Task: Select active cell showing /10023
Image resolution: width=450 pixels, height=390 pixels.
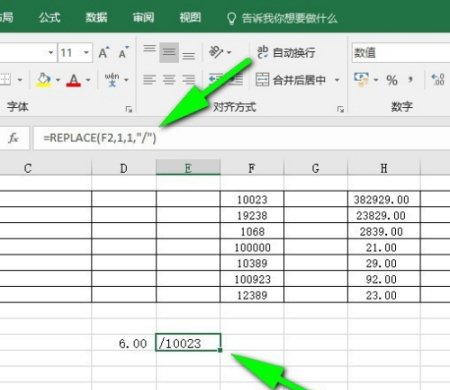Action: (188, 342)
